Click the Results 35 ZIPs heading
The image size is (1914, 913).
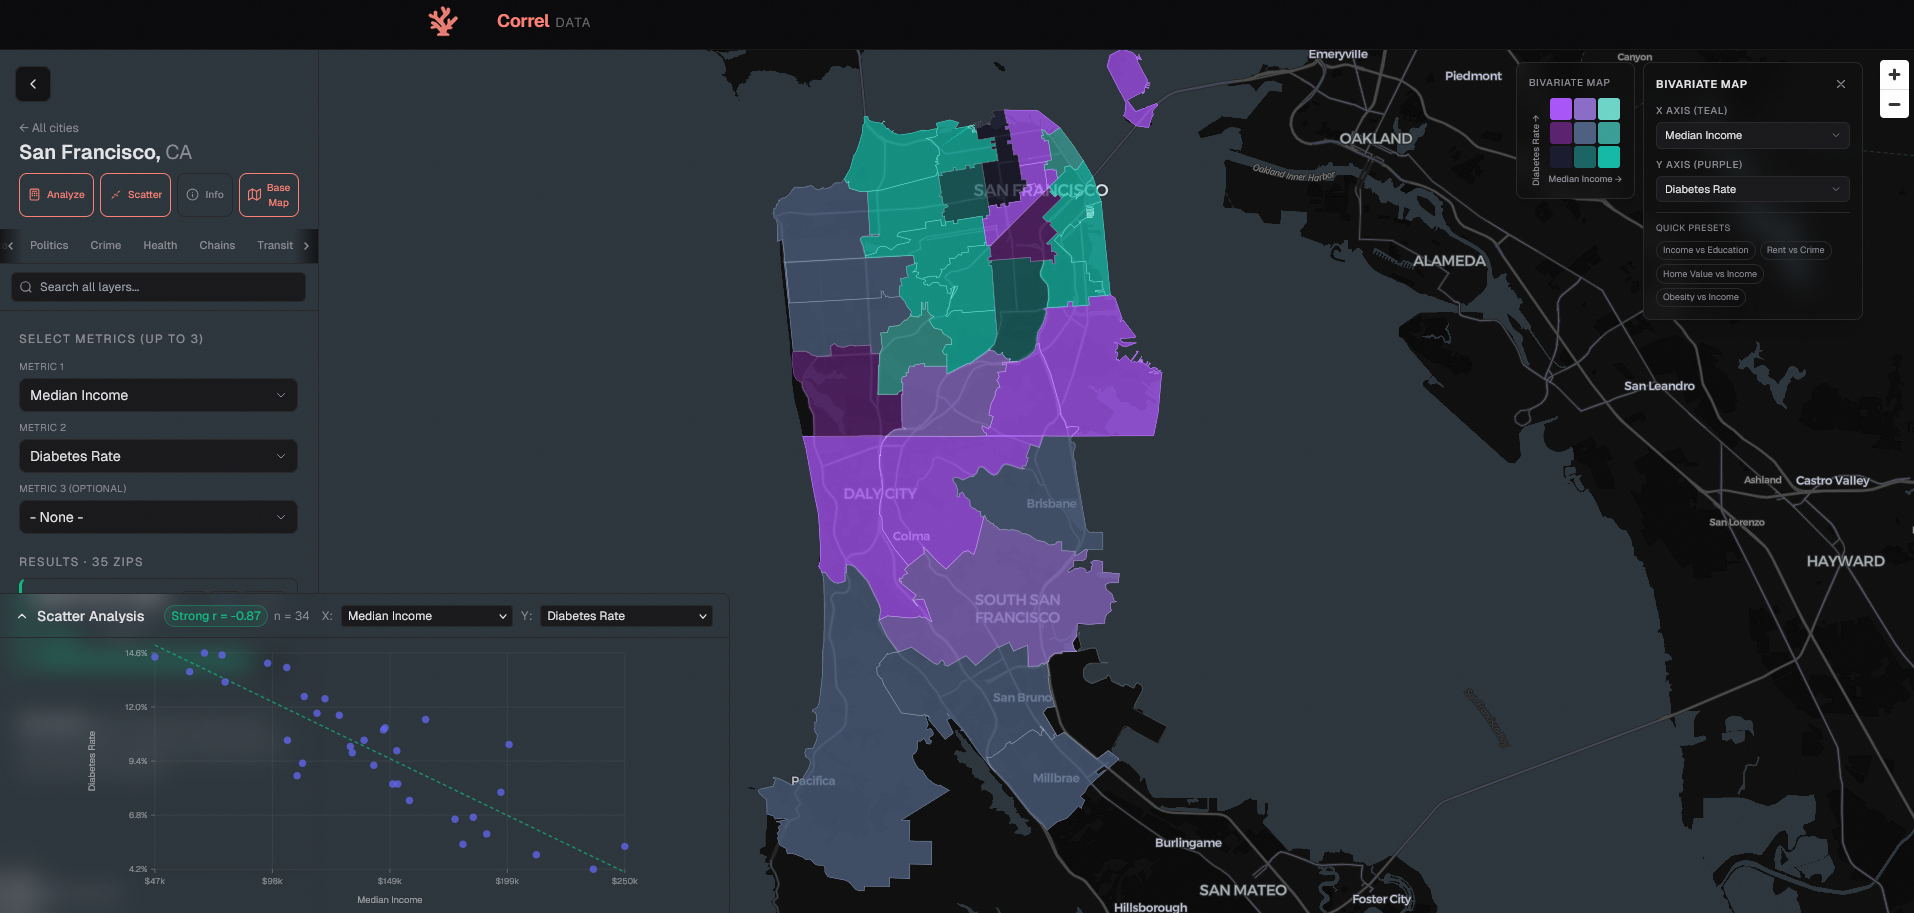[x=81, y=562]
